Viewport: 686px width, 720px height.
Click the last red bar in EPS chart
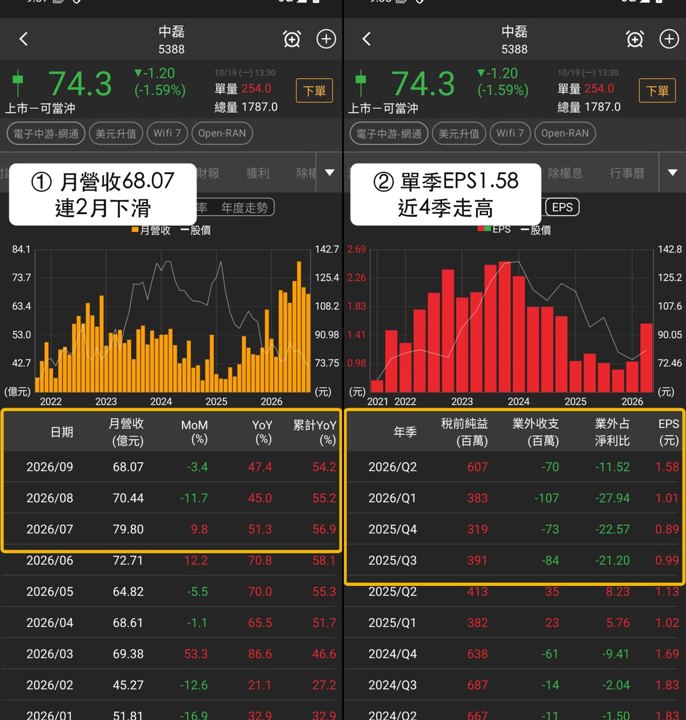646,358
